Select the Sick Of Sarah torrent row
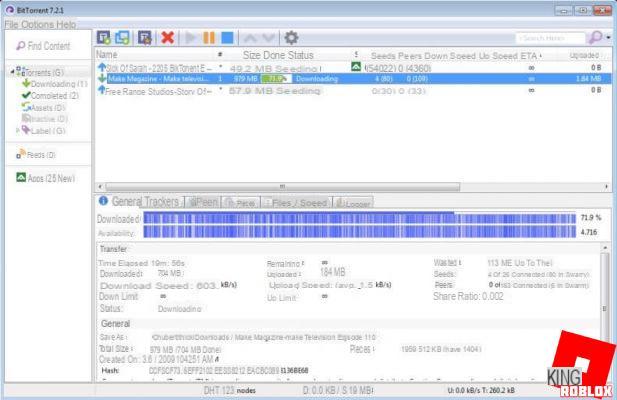 tap(353, 68)
